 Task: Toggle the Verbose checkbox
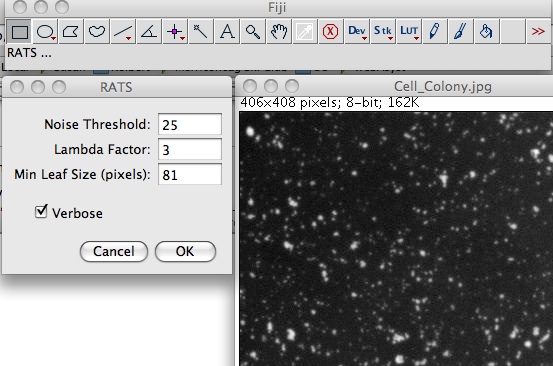tap(41, 212)
